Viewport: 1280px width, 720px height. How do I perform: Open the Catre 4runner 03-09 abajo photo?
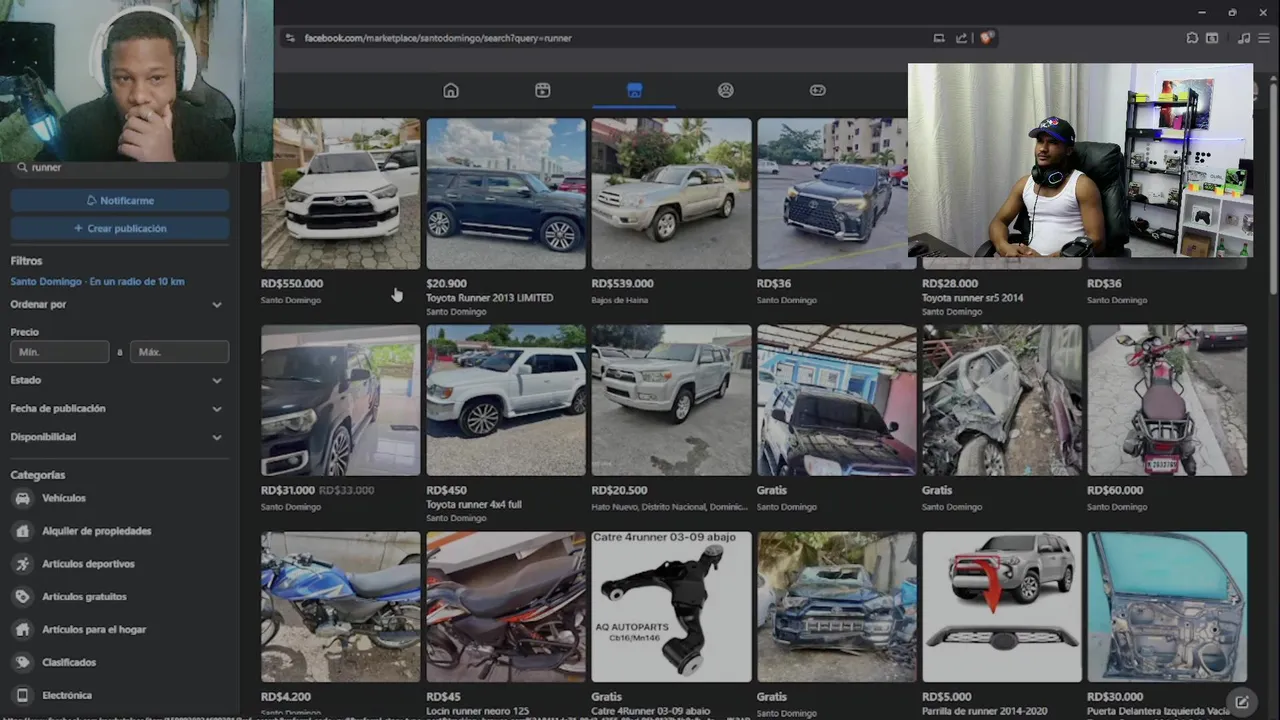click(x=671, y=607)
